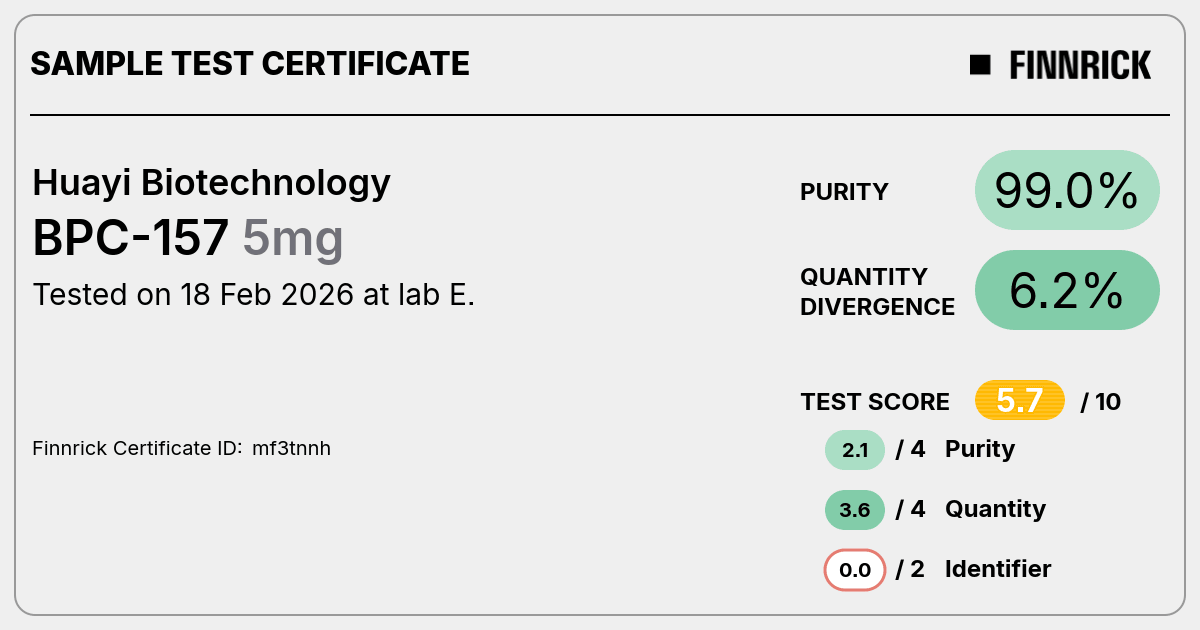The height and width of the screenshot is (630, 1200).
Task: Click the FINNRICK brand wordmark
Action: tap(1080, 65)
